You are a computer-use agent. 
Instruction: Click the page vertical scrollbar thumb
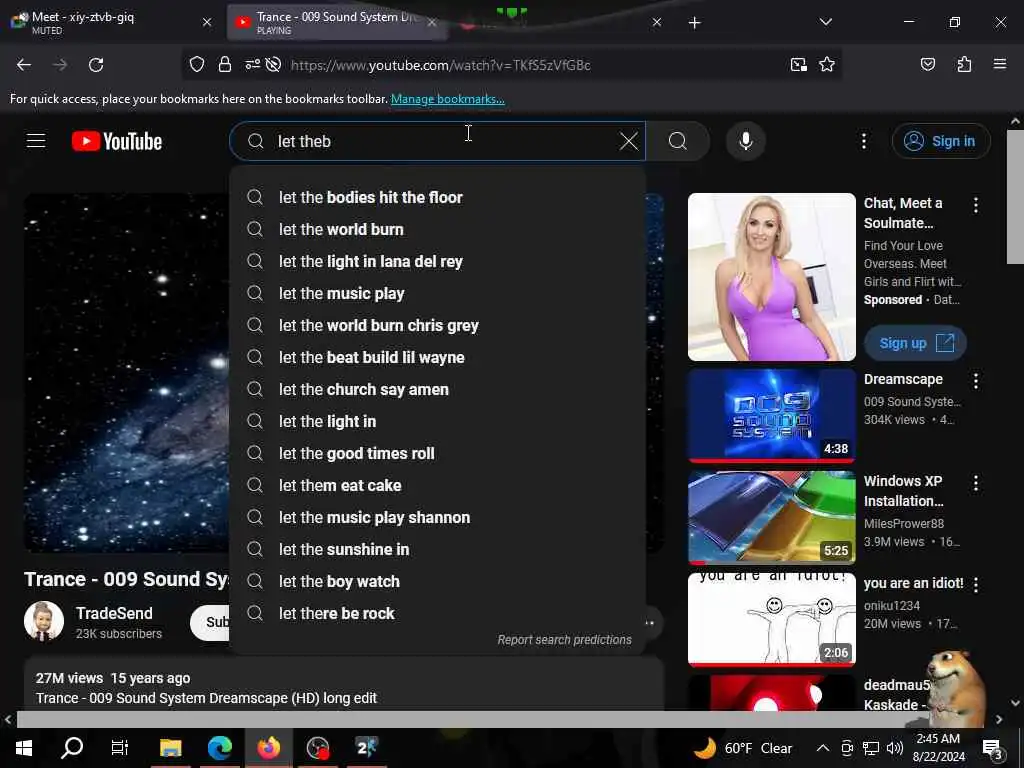tap(1015, 196)
